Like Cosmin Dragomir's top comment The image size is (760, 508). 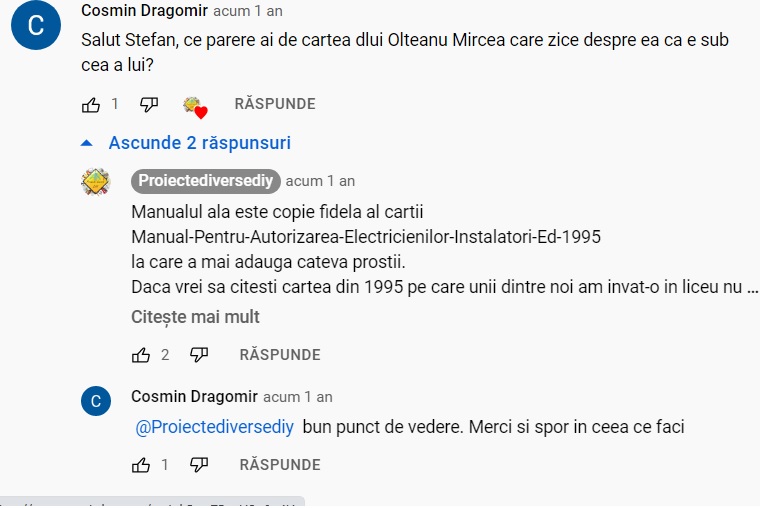(x=91, y=104)
